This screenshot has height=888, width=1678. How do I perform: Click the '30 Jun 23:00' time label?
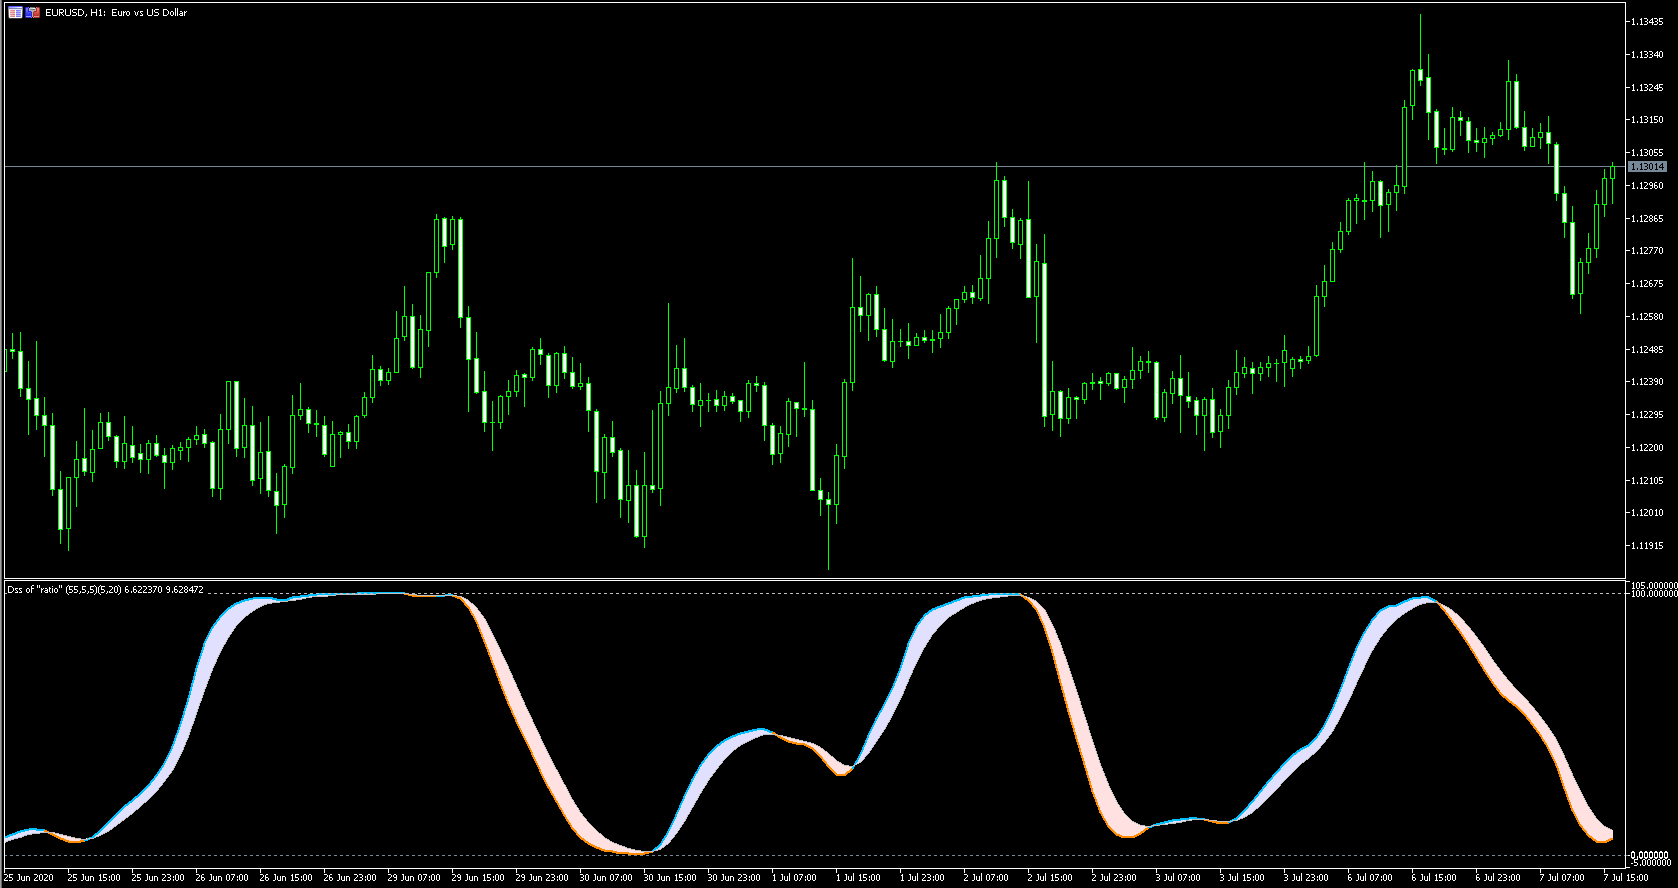coord(734,878)
